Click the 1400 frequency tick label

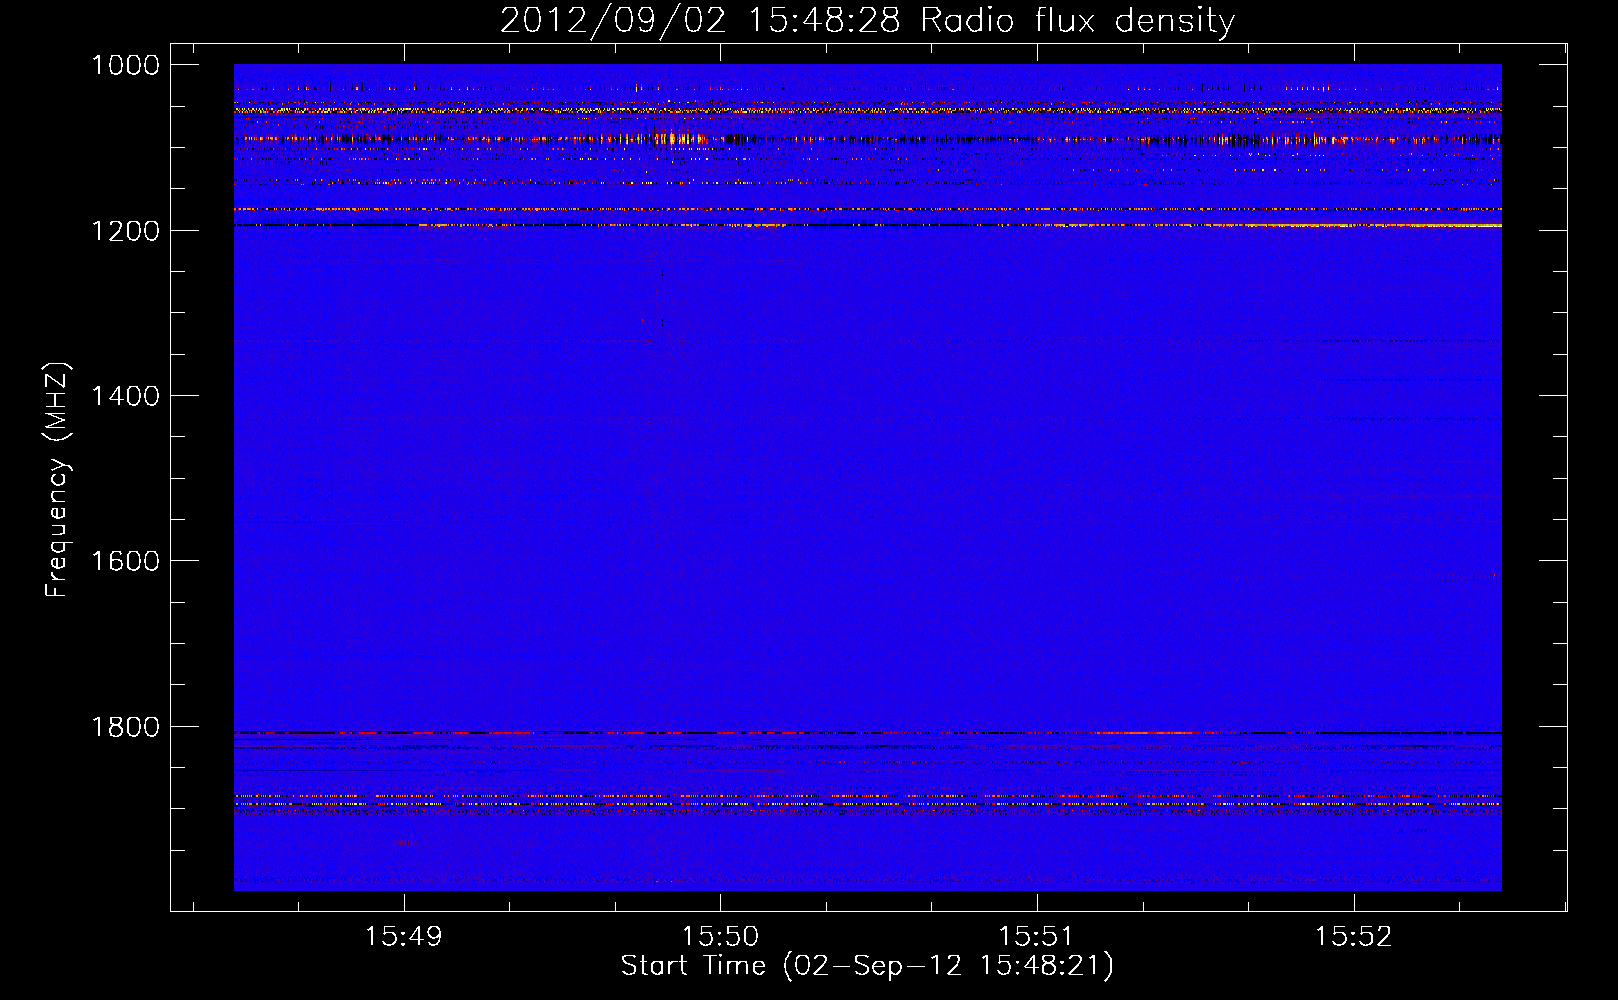coord(125,396)
